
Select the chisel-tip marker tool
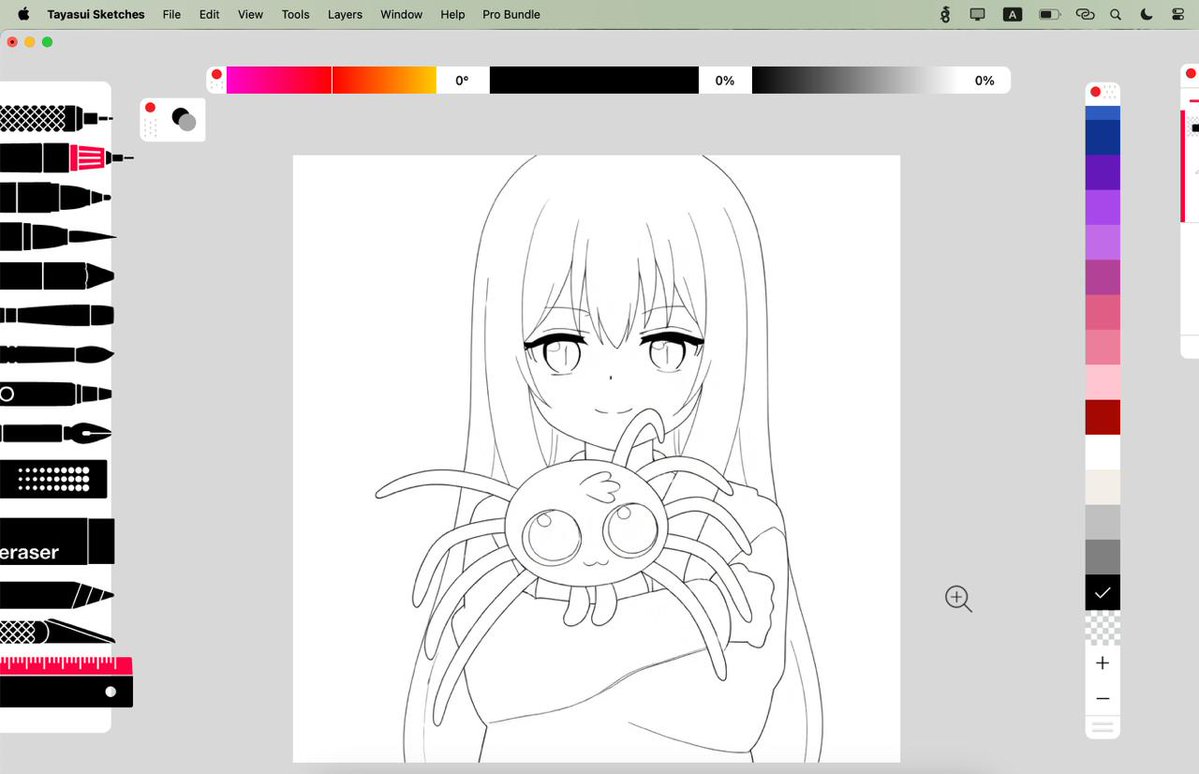(57, 276)
